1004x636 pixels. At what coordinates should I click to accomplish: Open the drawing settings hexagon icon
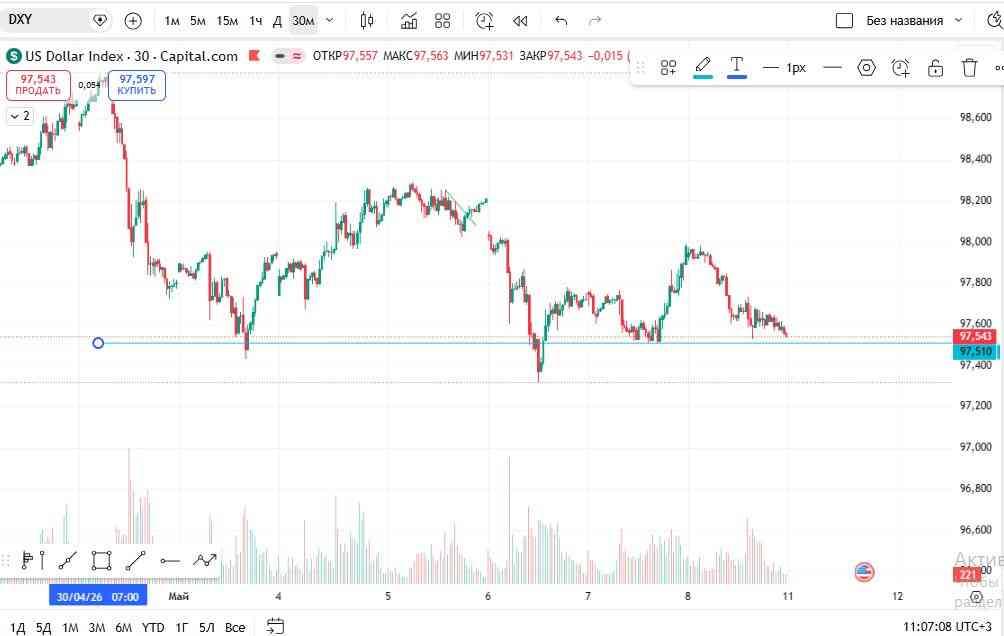866,67
